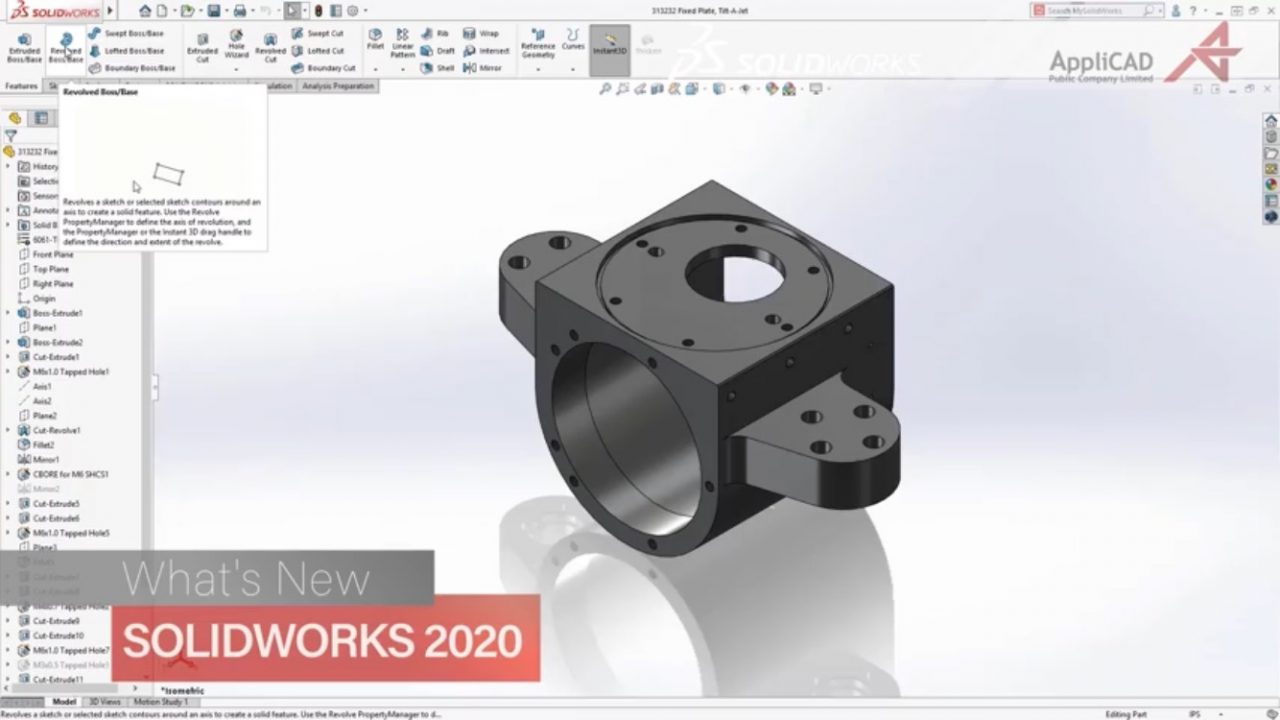Open the Fillet dropdown arrow
The image size is (1280, 720).
tap(375, 70)
